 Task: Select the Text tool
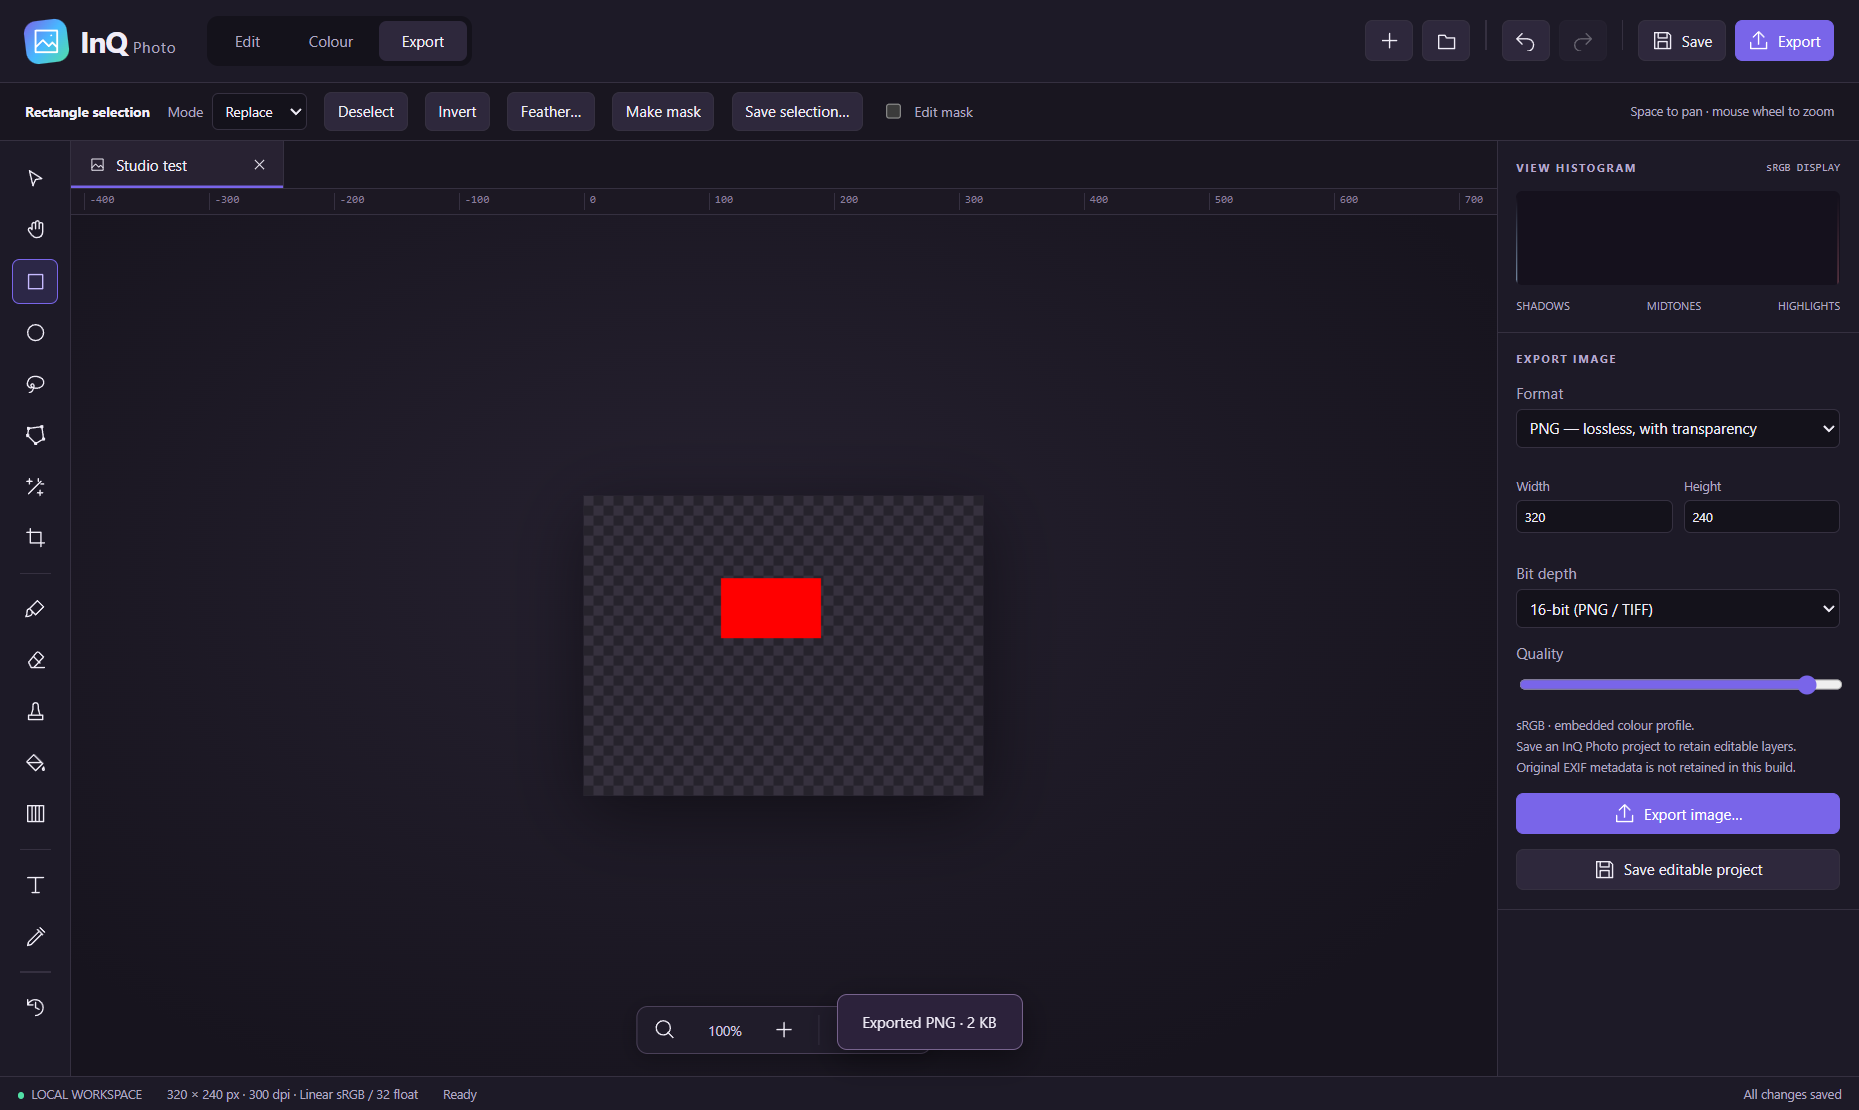(35, 885)
